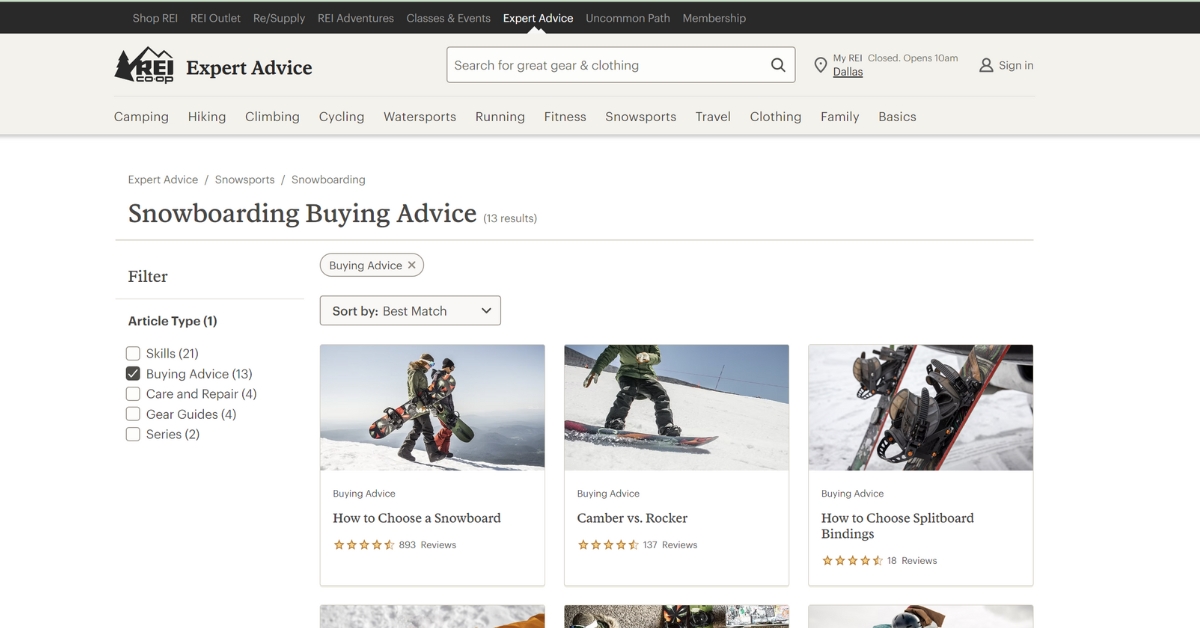Open the Climbing category

272,117
